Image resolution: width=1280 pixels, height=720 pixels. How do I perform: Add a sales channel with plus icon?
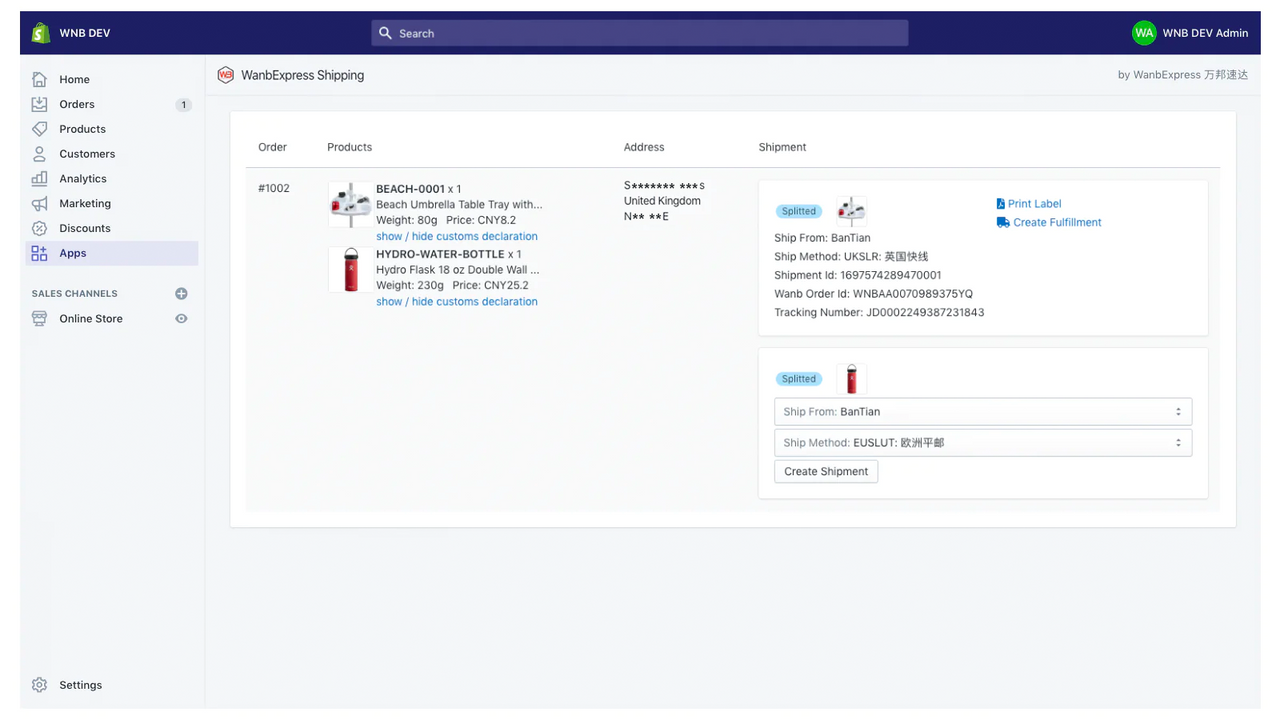coord(181,293)
